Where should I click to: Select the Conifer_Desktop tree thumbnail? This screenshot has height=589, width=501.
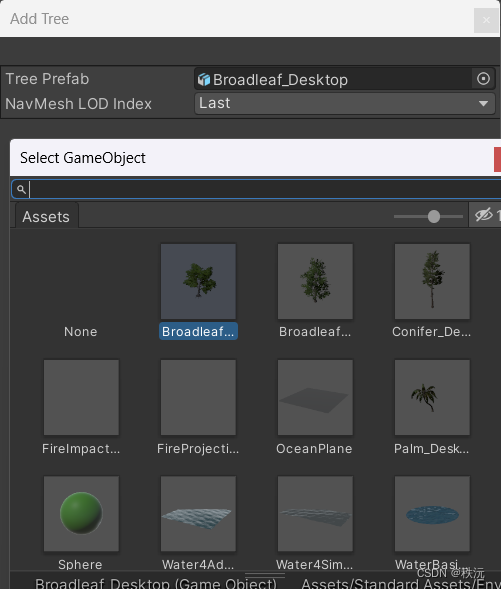click(x=432, y=281)
